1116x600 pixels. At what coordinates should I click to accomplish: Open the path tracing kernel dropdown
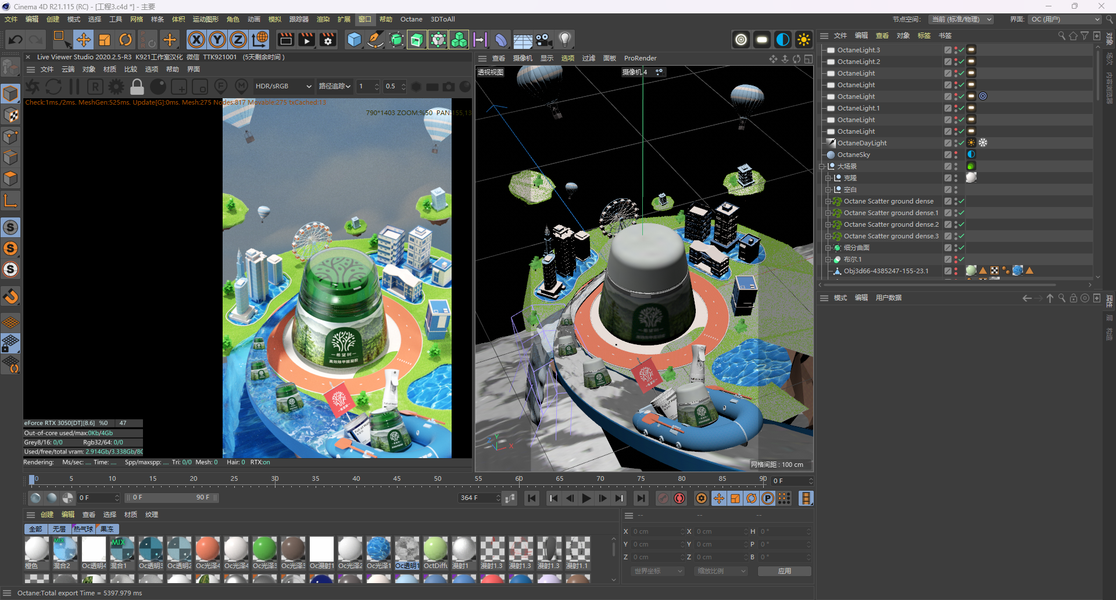tap(335, 86)
